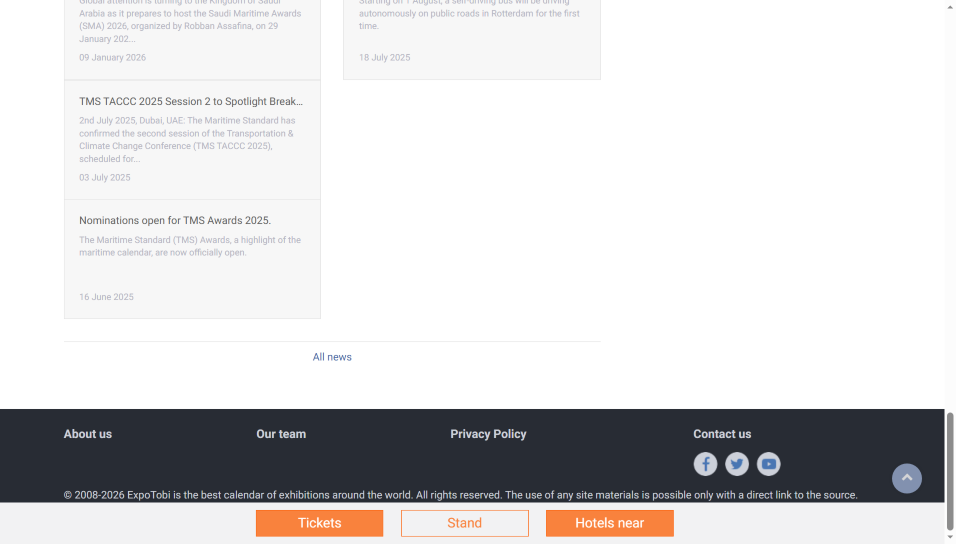Go to Our team page

(x=281, y=434)
